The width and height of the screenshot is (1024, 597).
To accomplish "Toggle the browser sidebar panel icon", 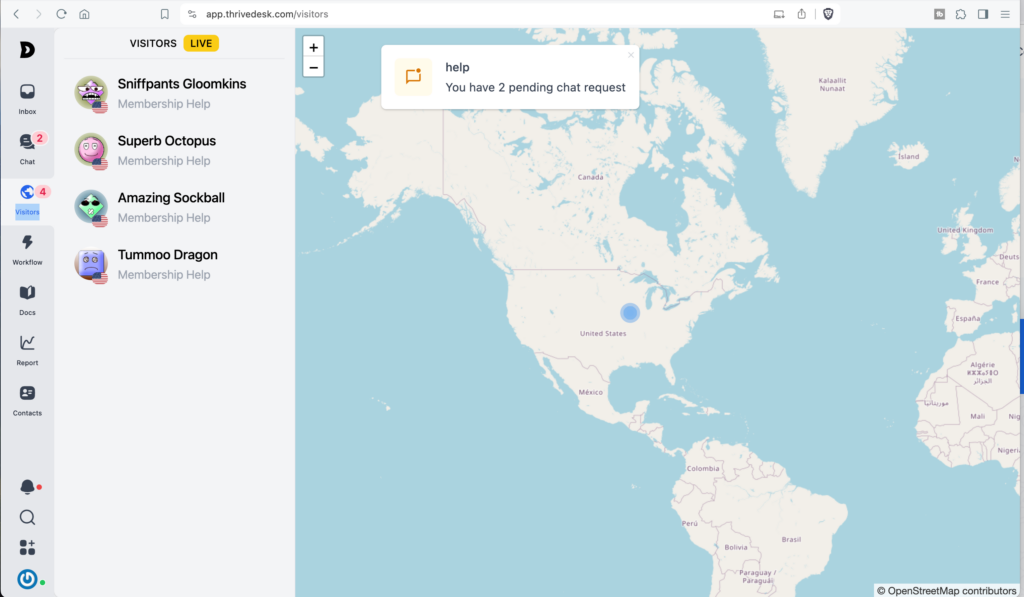I will tap(981, 14).
